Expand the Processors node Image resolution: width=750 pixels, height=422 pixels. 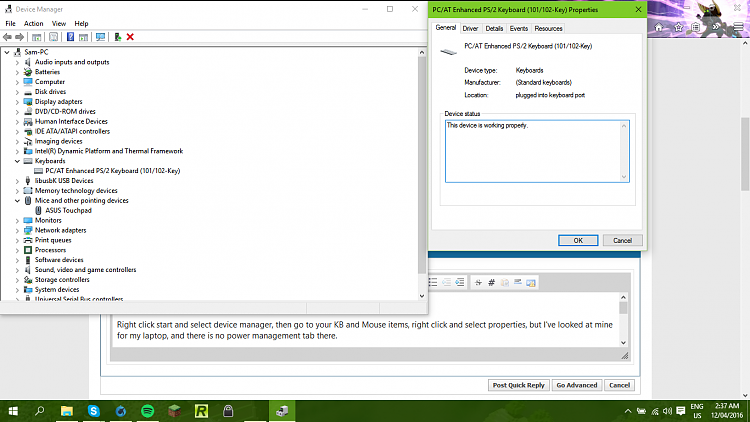[x=17, y=250]
